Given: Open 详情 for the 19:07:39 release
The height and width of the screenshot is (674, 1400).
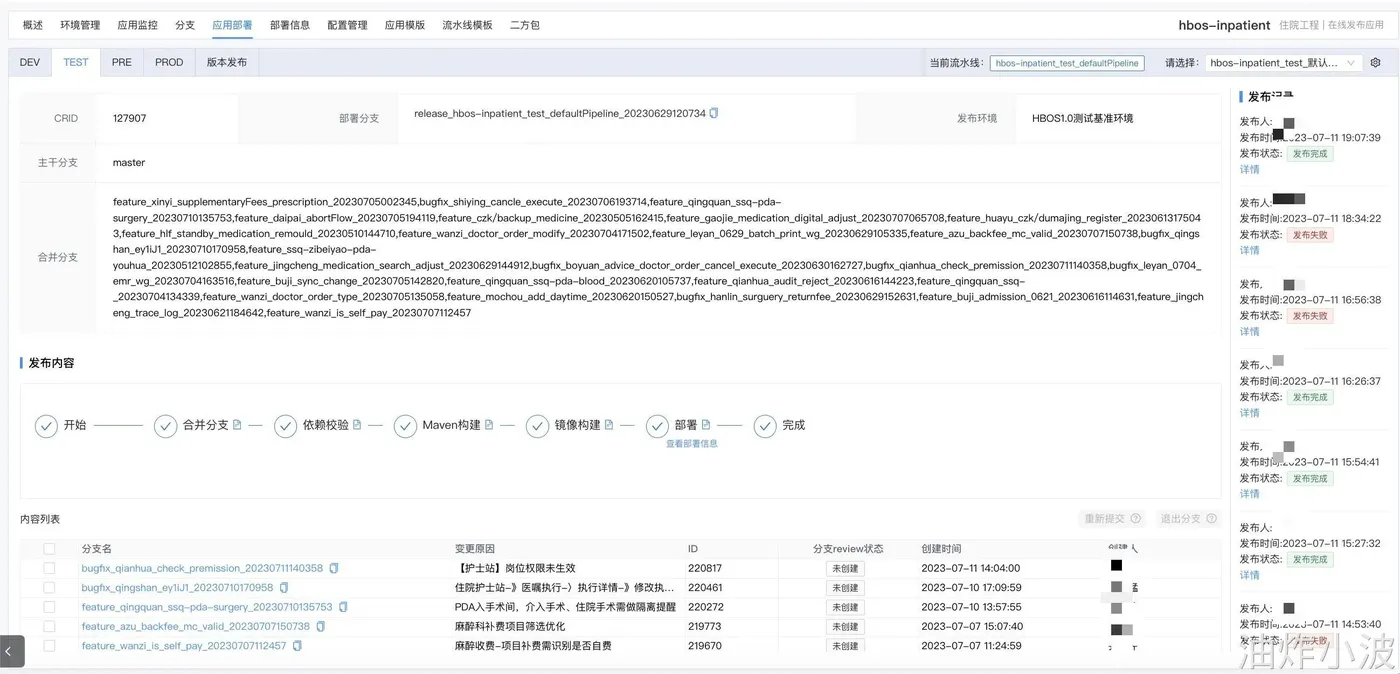Looking at the screenshot, I should tap(1250, 170).
